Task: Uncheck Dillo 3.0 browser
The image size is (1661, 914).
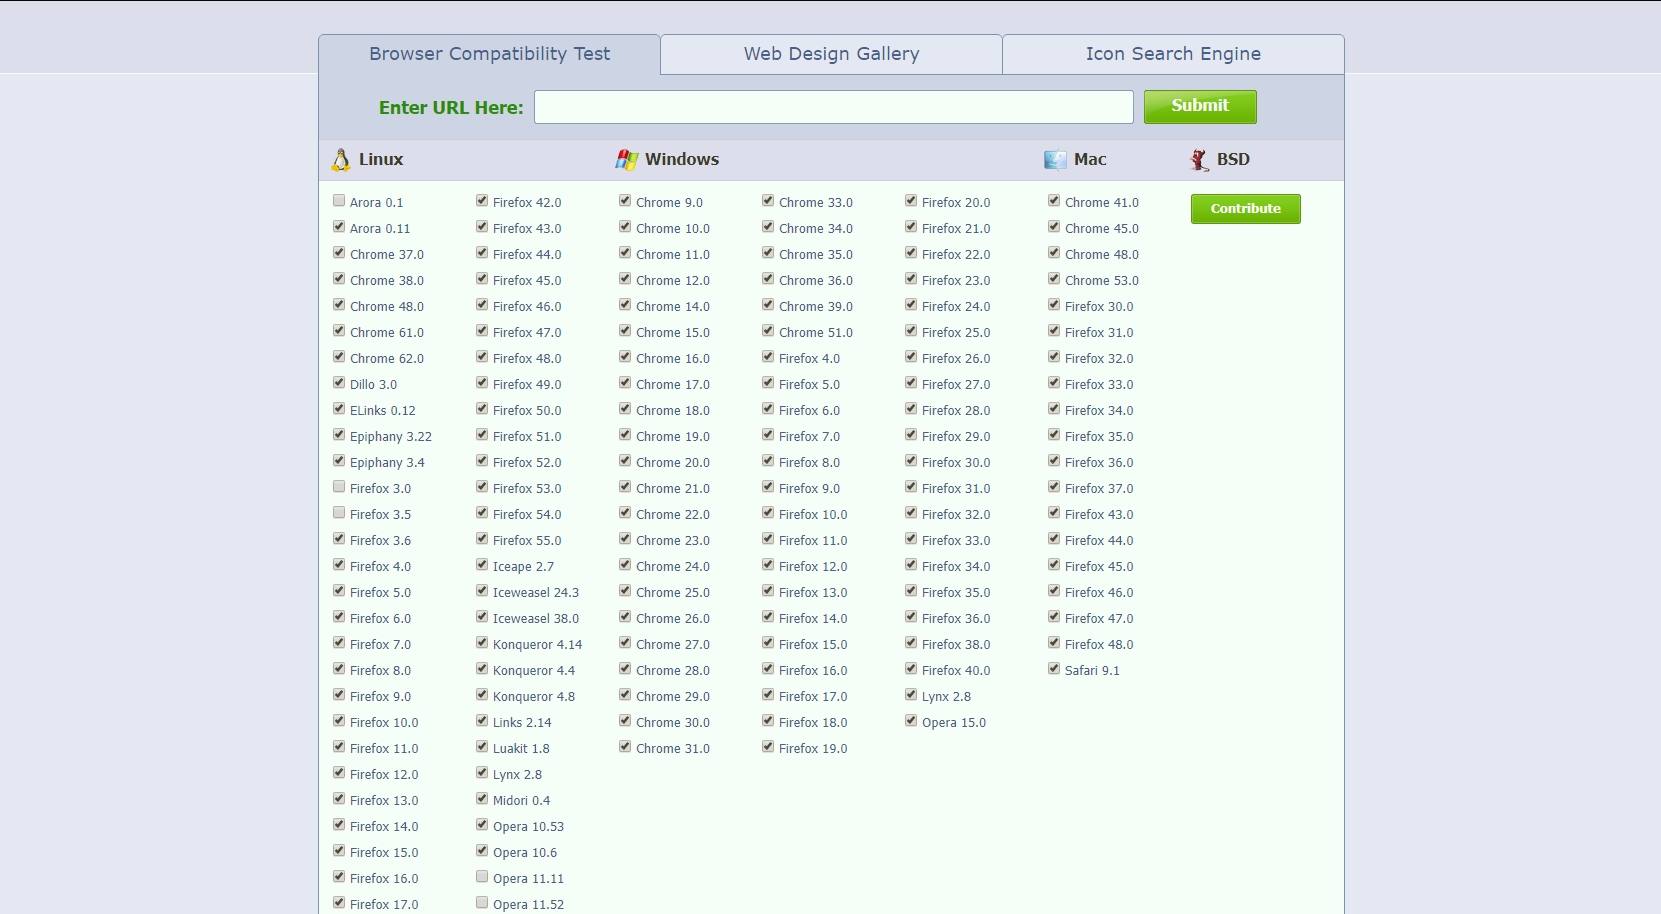Action: coord(339,383)
